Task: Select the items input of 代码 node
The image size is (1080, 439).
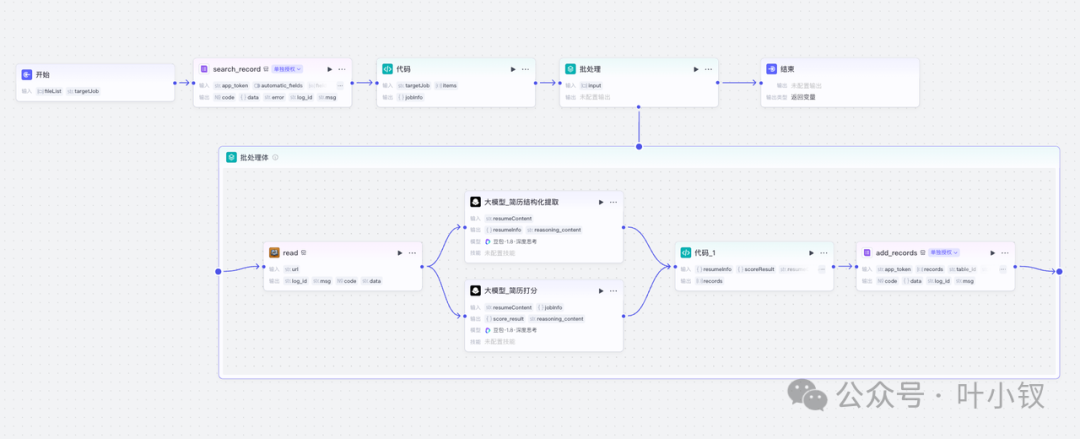Action: coord(446,85)
